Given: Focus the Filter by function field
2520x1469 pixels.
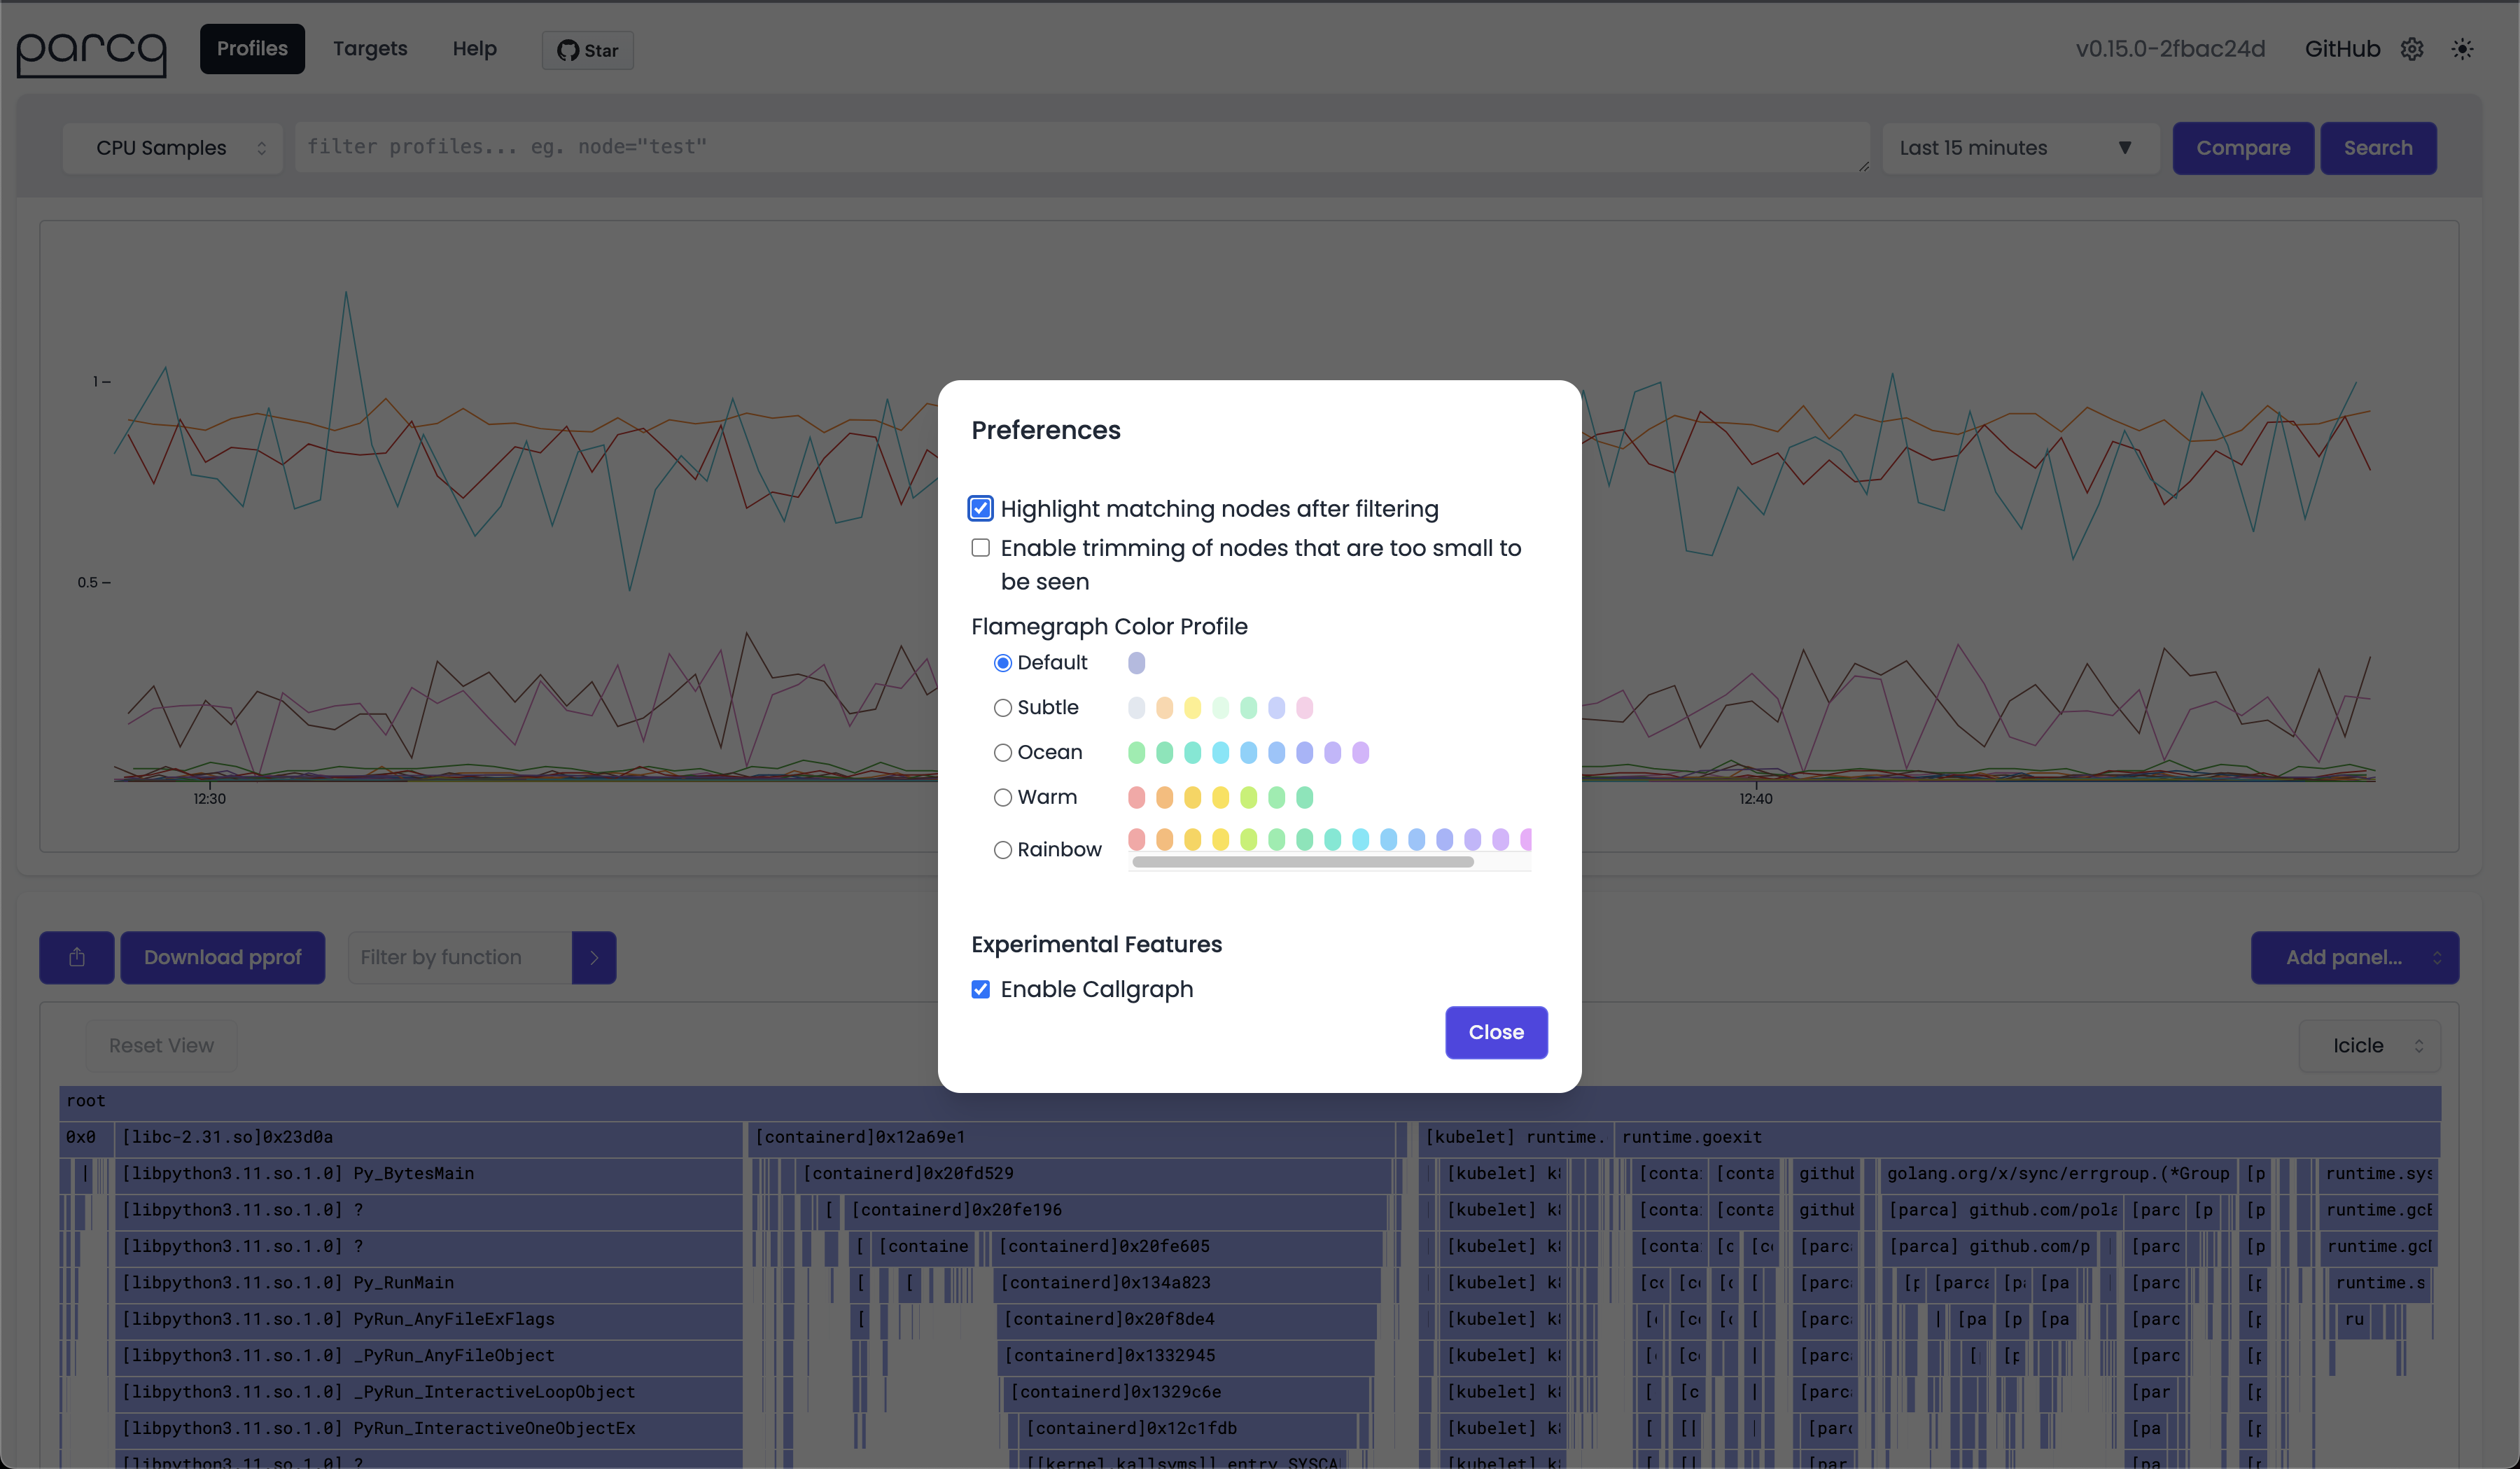Looking at the screenshot, I should (x=460, y=957).
